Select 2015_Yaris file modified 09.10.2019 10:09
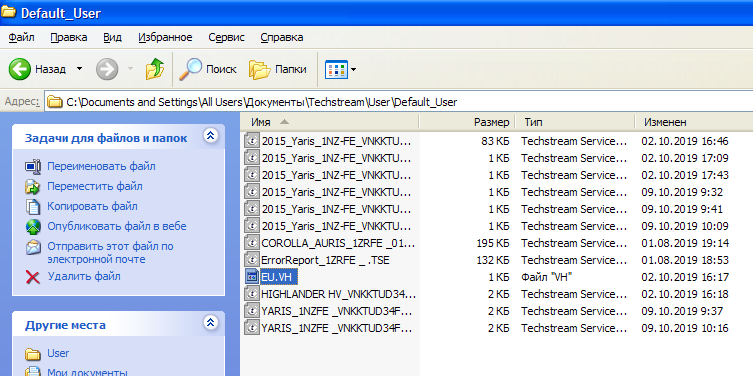 336,226
